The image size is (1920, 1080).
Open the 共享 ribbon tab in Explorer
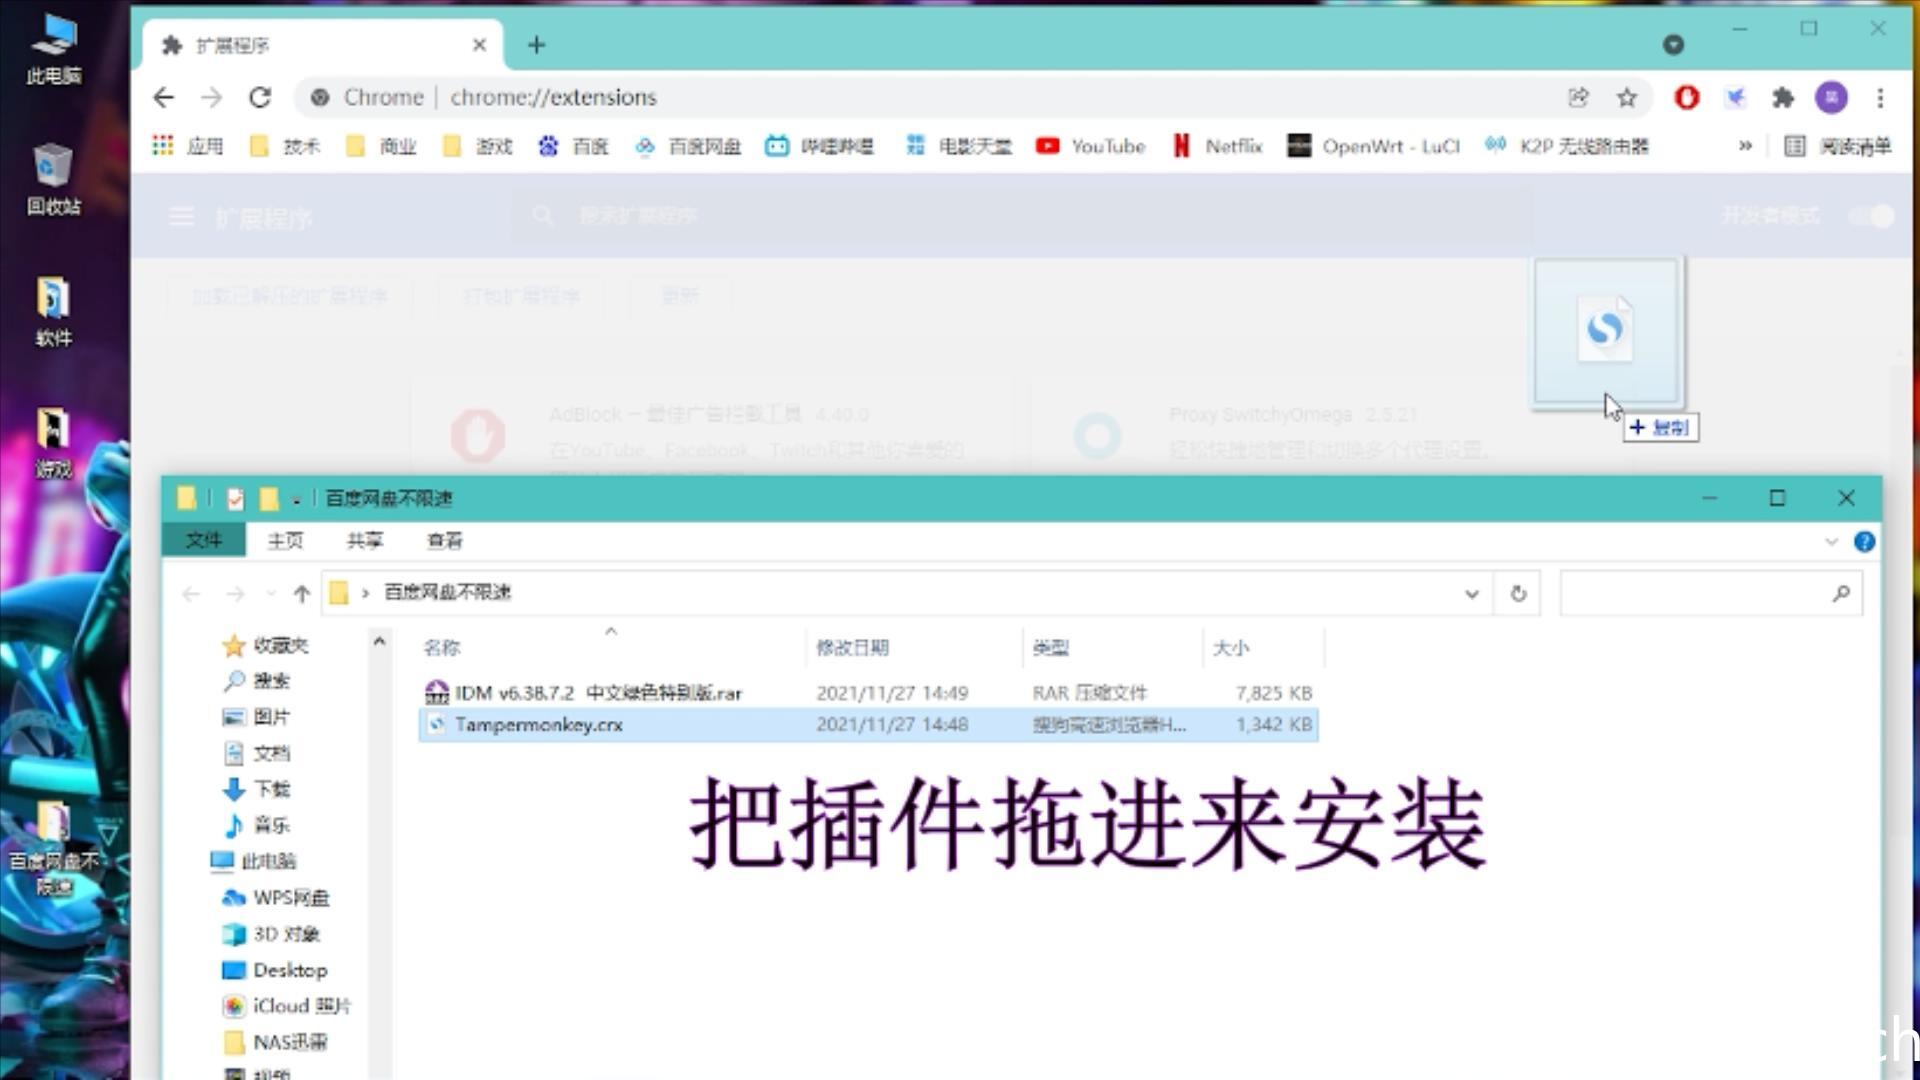pos(365,540)
